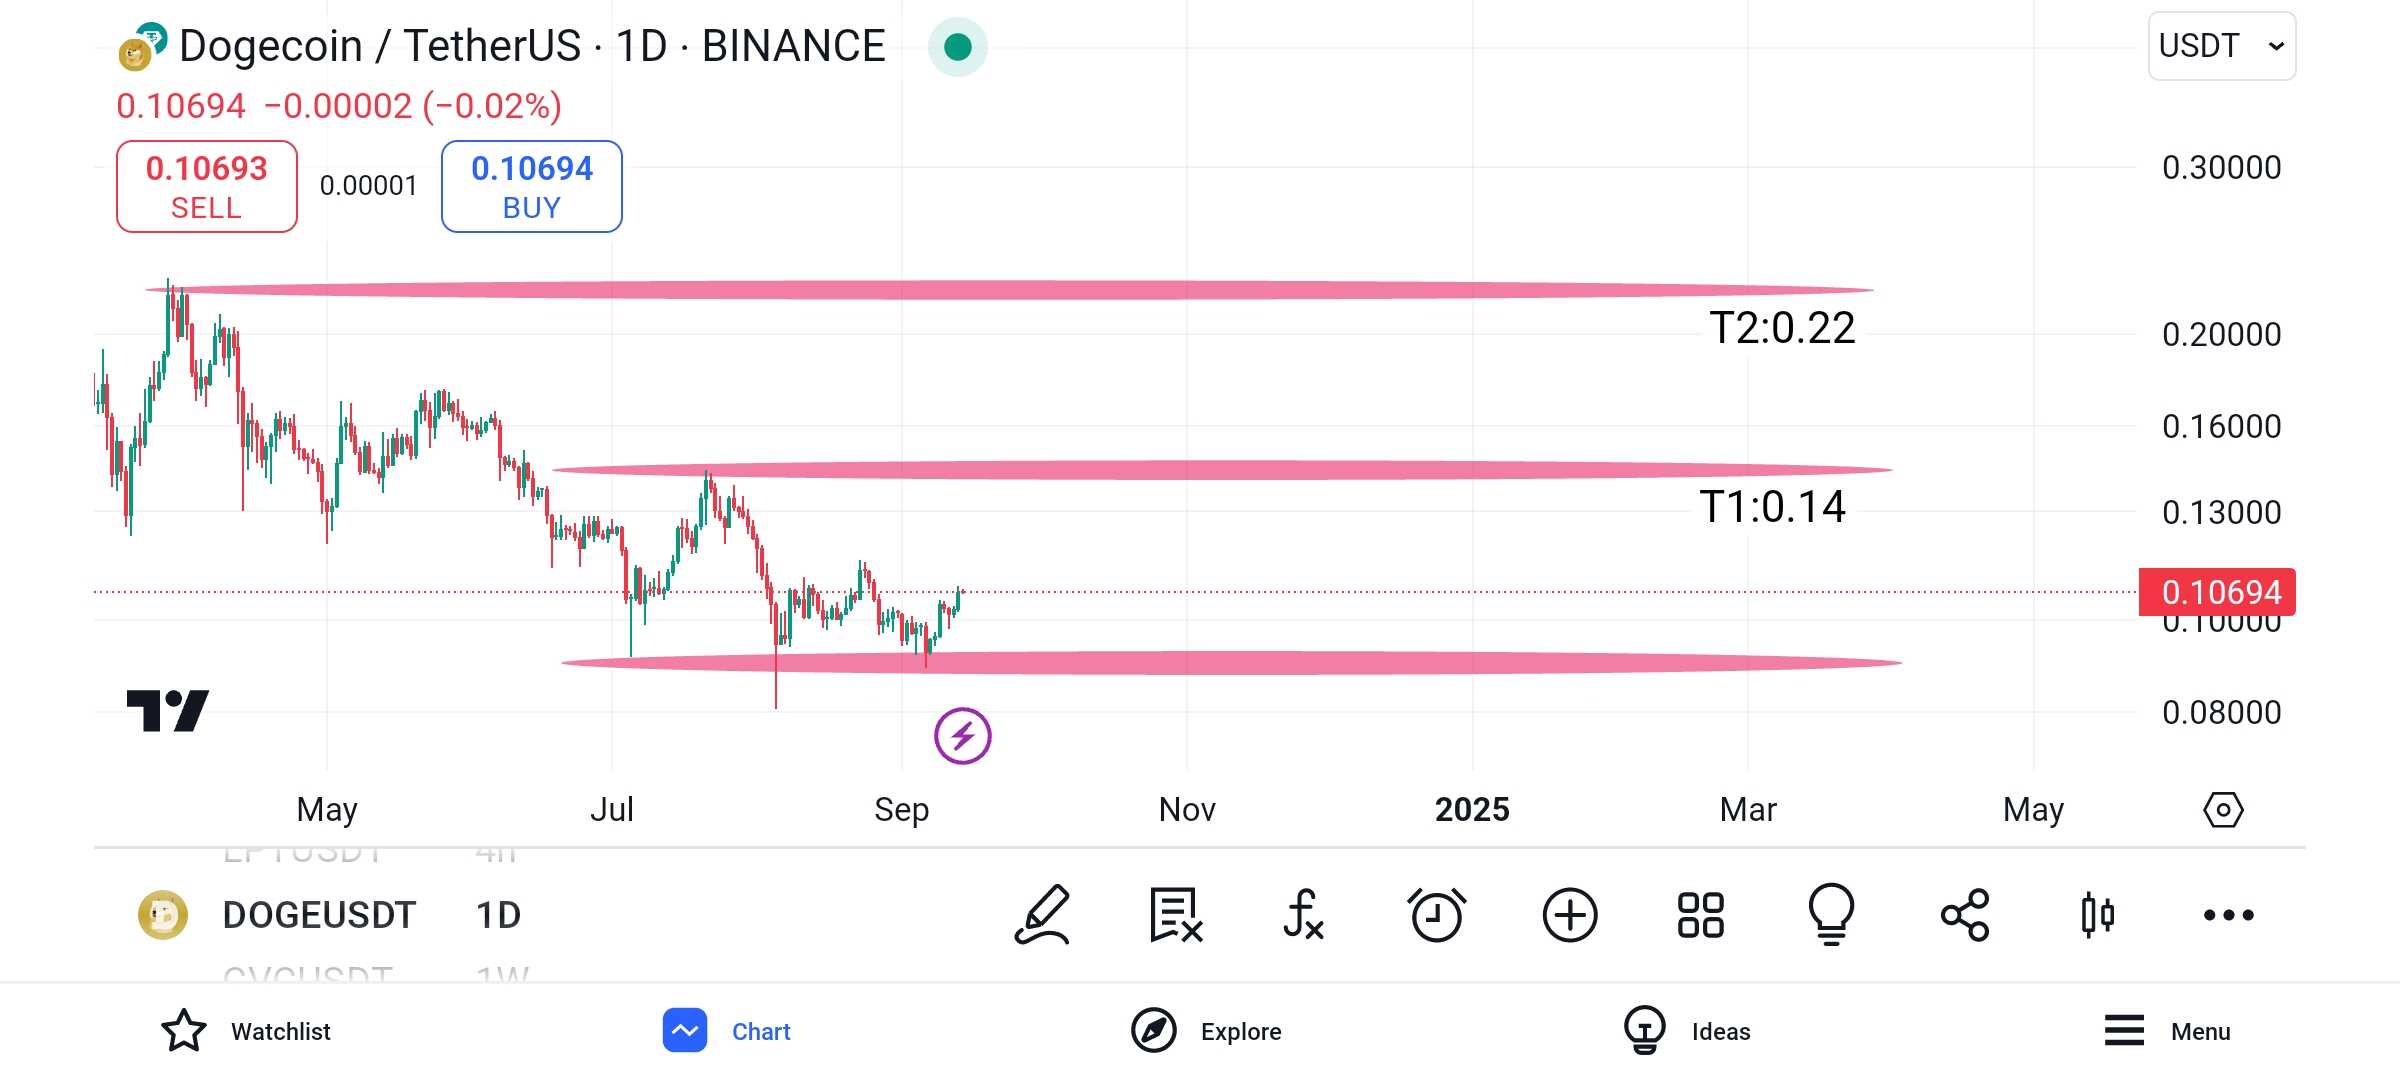2400x1080 pixels.
Task: Create an alert with alarm clock icon
Action: [x=1437, y=915]
